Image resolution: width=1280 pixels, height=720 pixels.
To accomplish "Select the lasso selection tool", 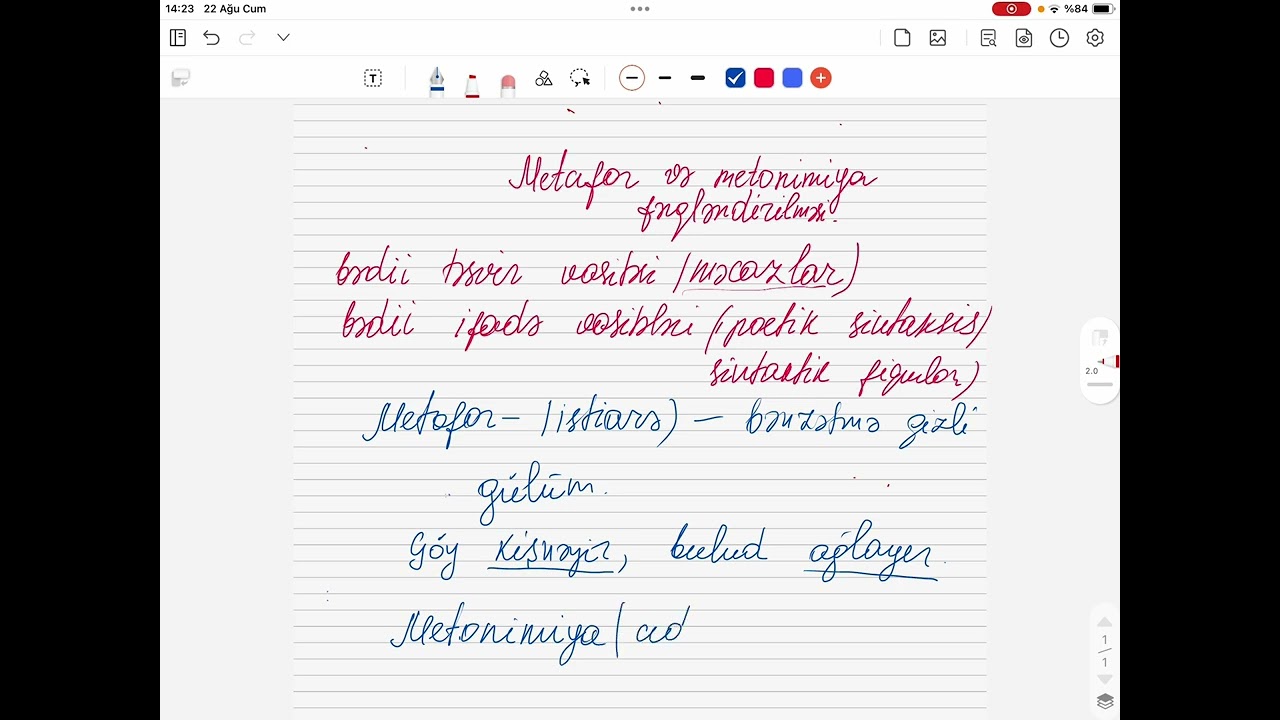I will click(580, 78).
